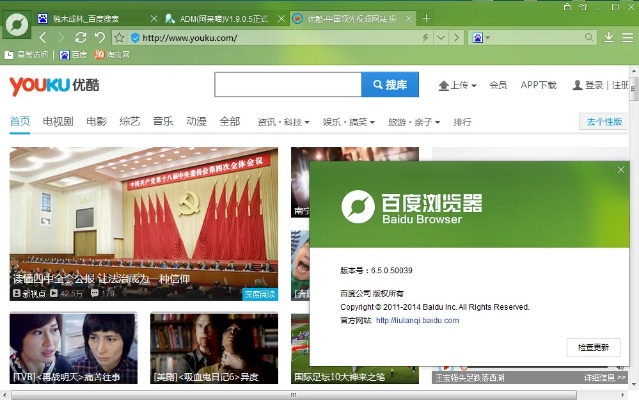639x400 pixels.
Task: Open the browser hamburger menu
Action: [x=628, y=37]
